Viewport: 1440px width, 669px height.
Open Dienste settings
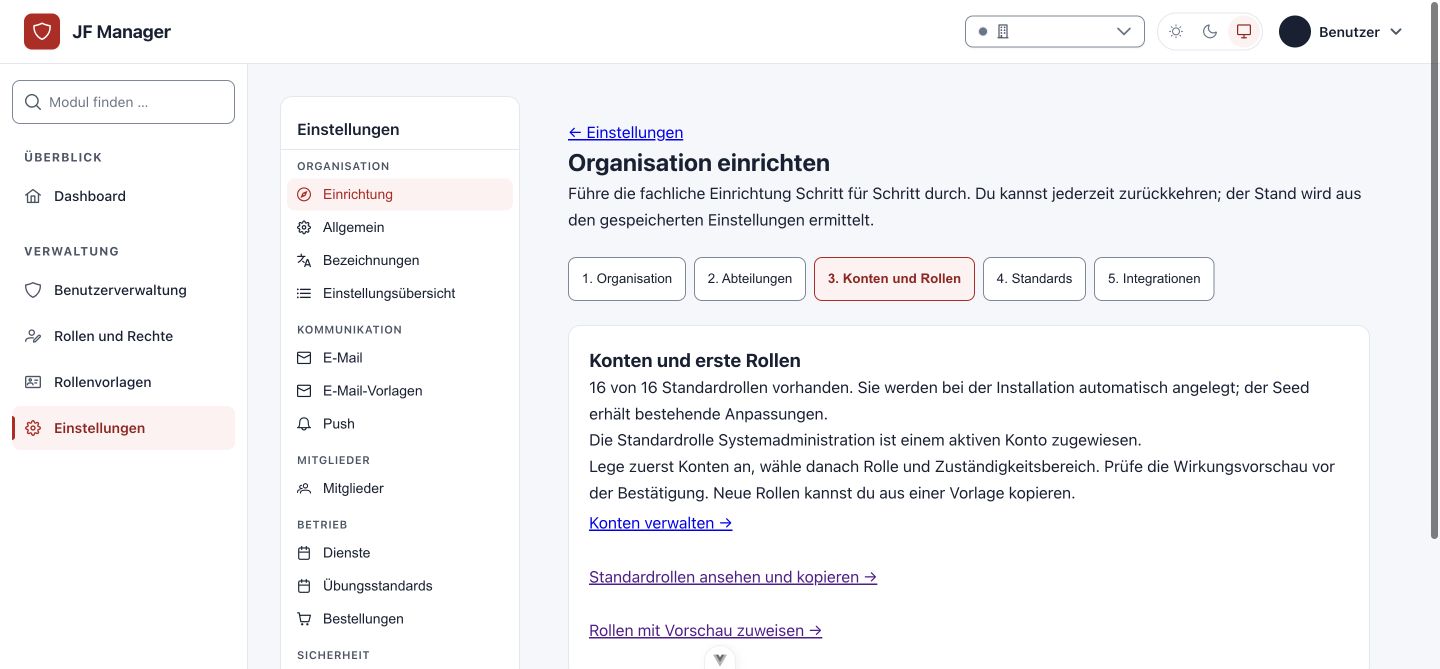(400, 552)
